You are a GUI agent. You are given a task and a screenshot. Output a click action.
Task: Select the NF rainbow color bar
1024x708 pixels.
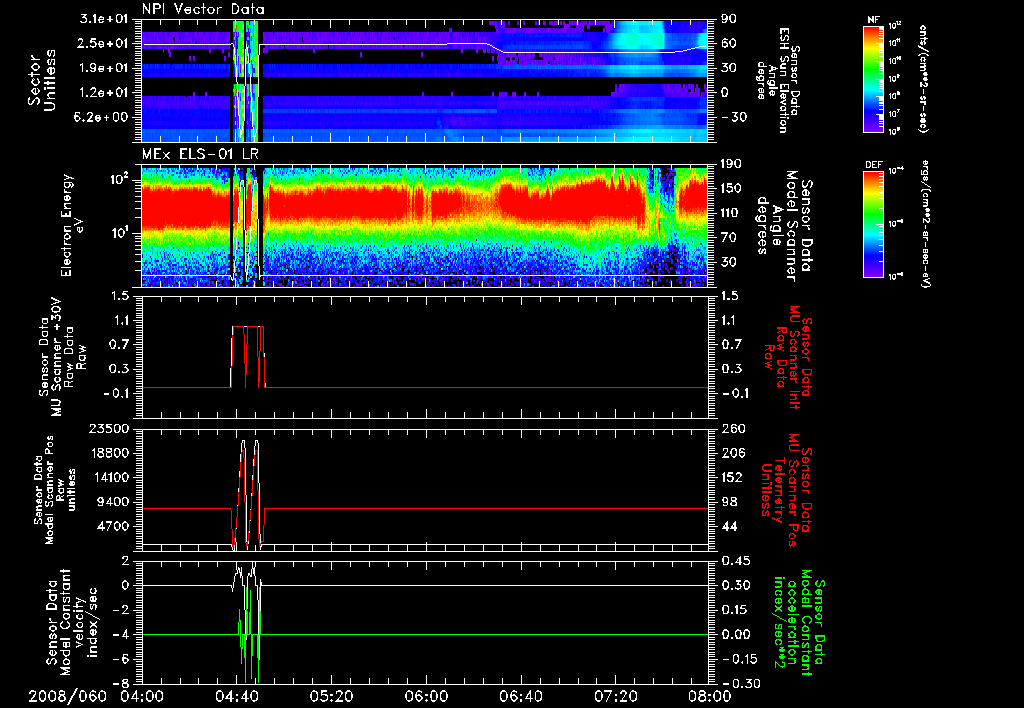coord(874,78)
